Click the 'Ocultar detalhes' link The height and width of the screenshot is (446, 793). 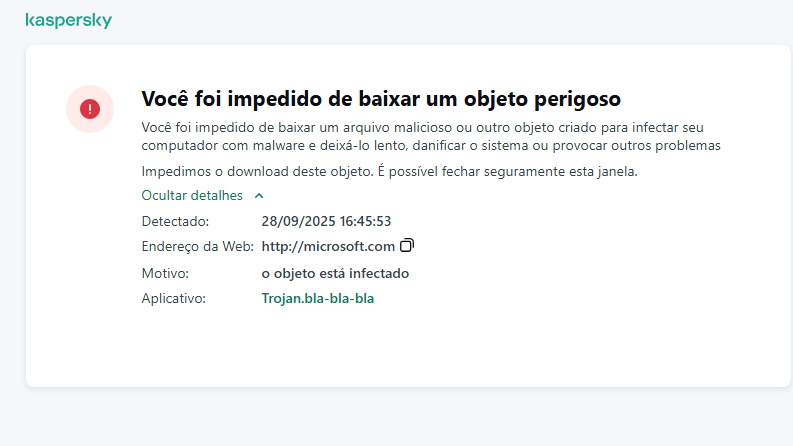(192, 196)
